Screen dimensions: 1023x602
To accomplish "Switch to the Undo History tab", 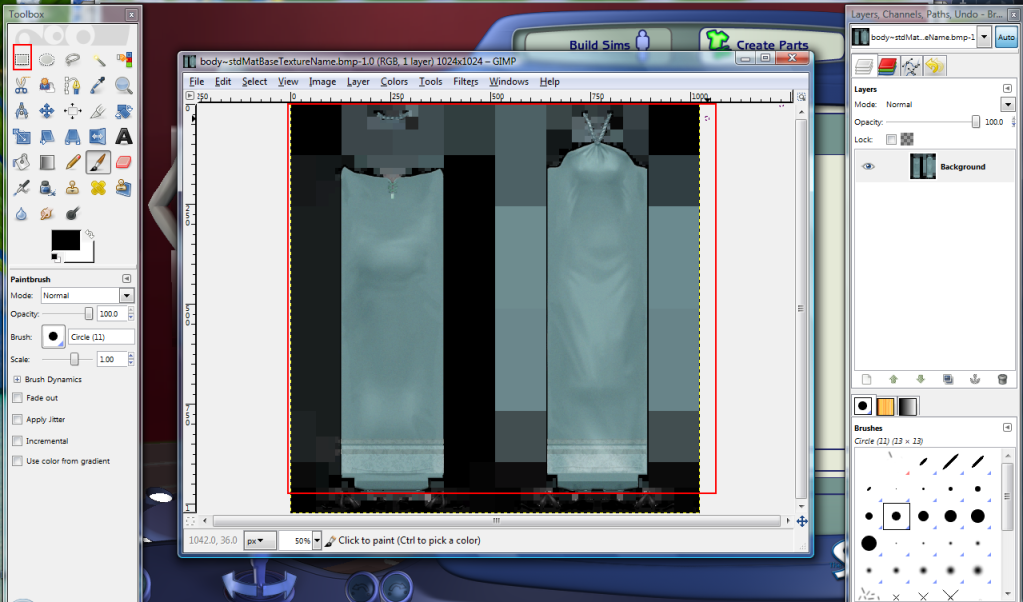I will (x=934, y=66).
